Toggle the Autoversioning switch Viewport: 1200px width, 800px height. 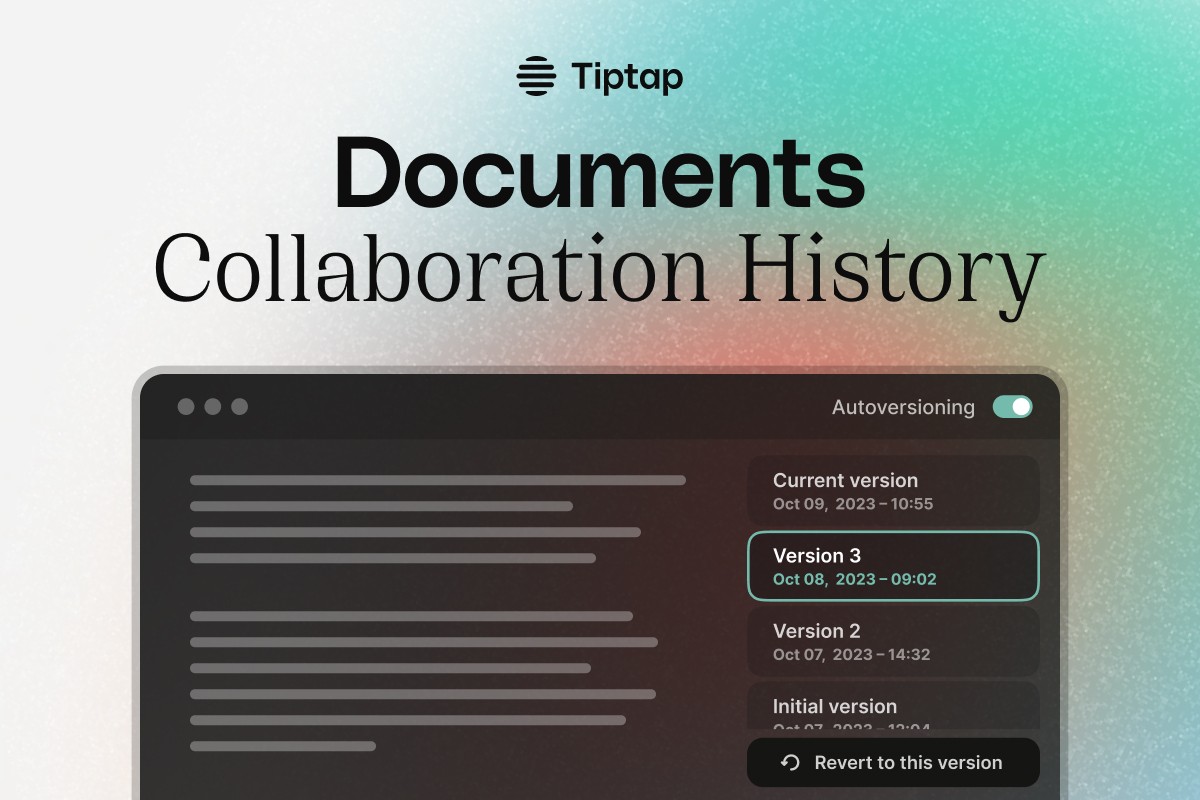pos(1012,407)
